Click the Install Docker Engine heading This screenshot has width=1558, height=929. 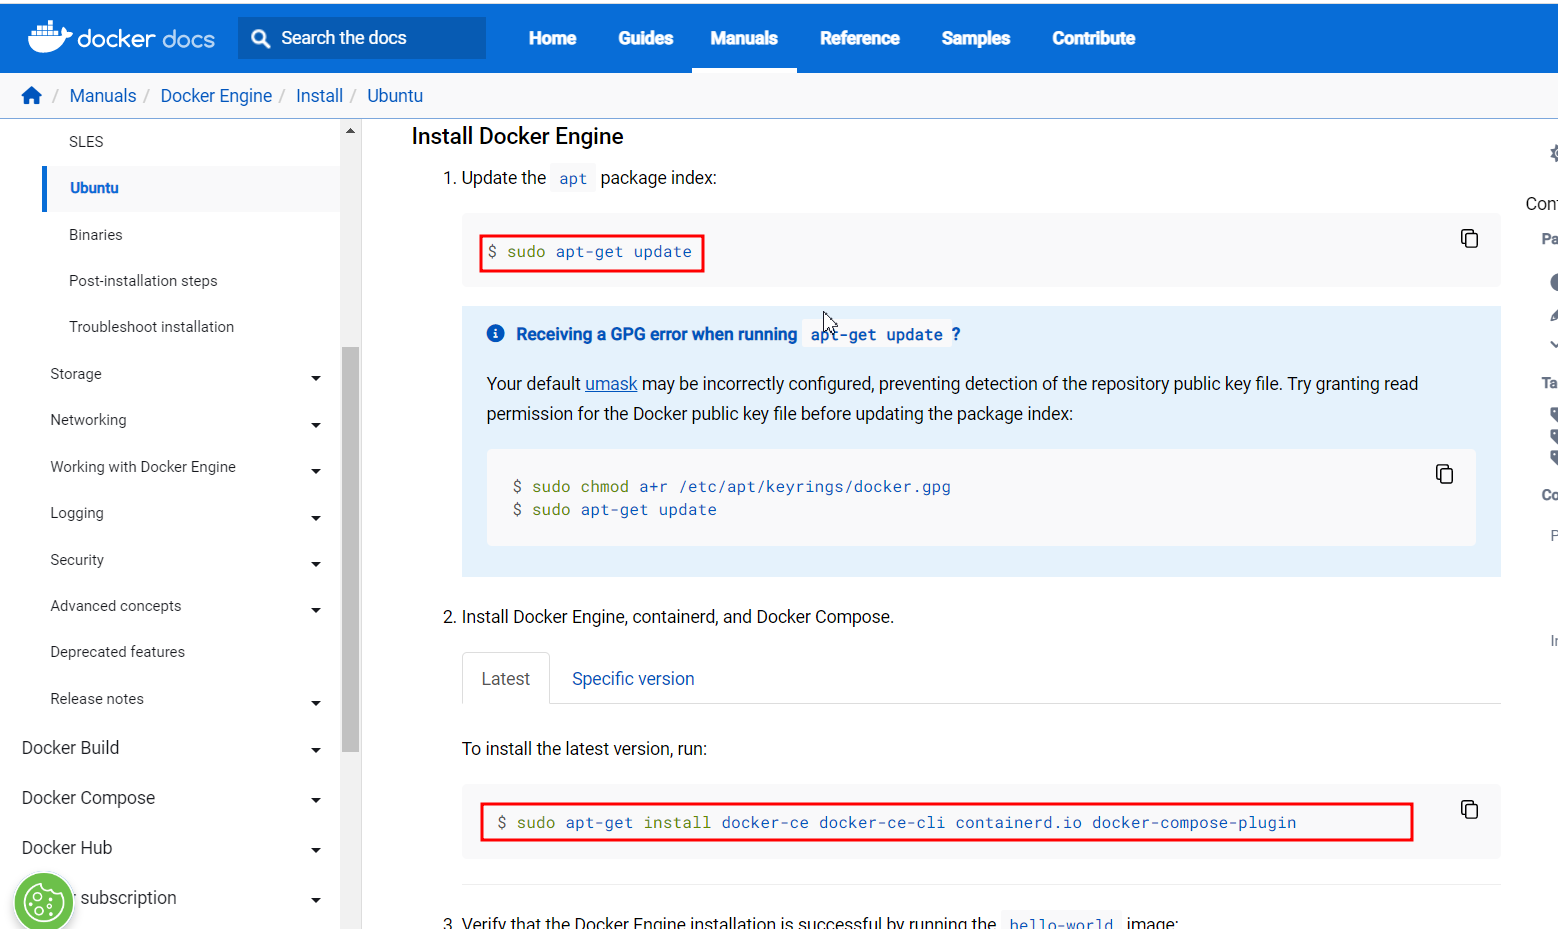pyautogui.click(x=517, y=136)
